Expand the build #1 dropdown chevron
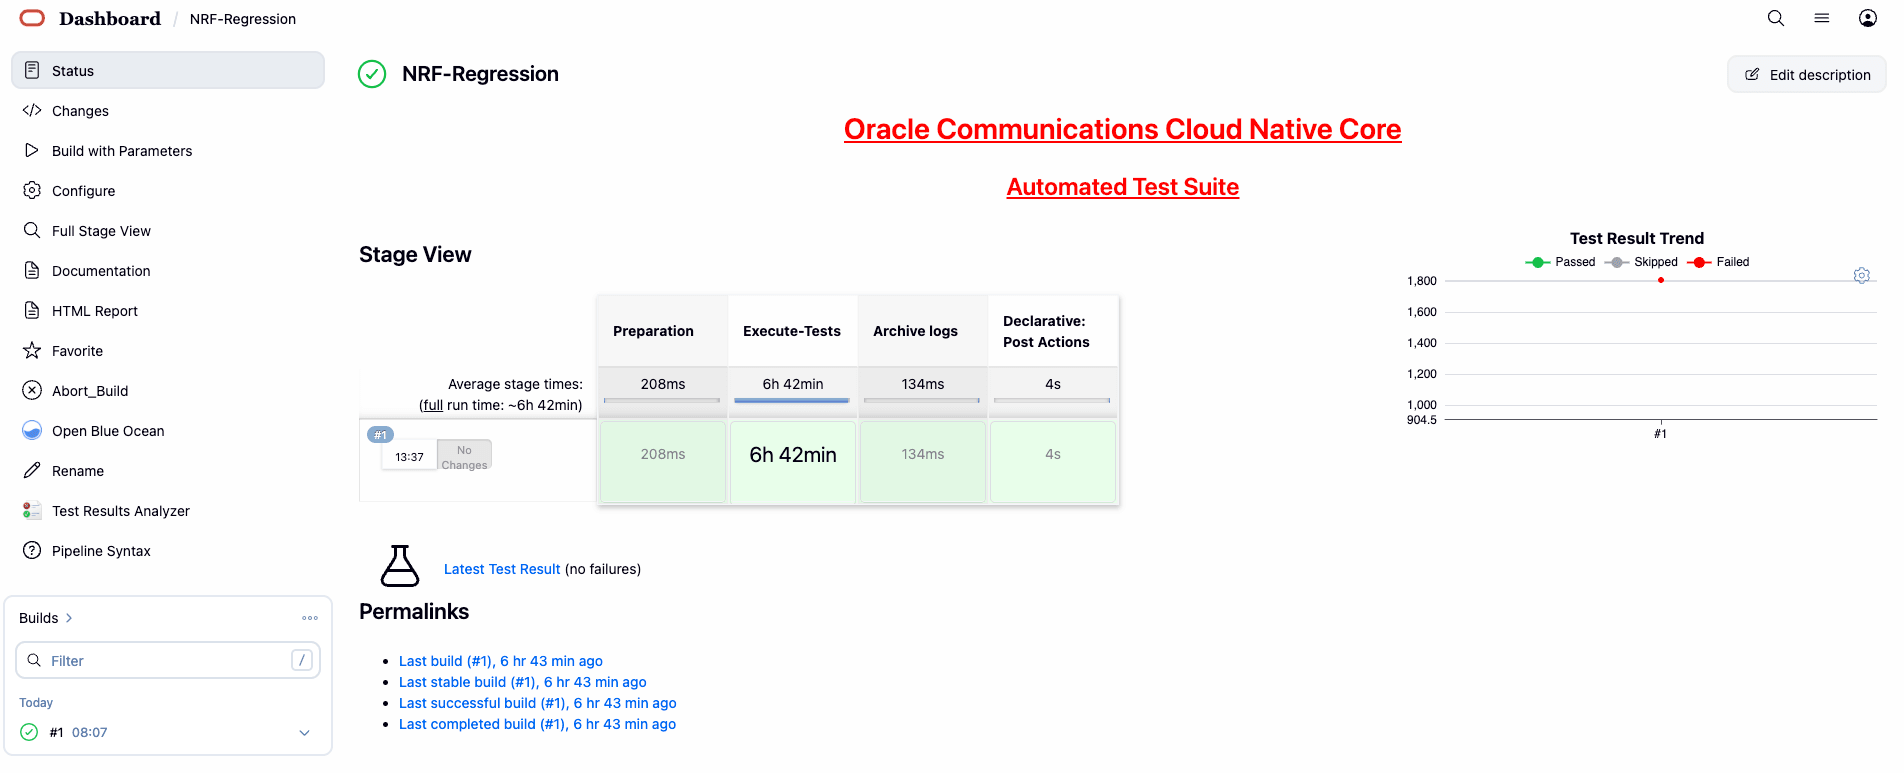Viewport: 1904px width, 773px height. point(304,733)
